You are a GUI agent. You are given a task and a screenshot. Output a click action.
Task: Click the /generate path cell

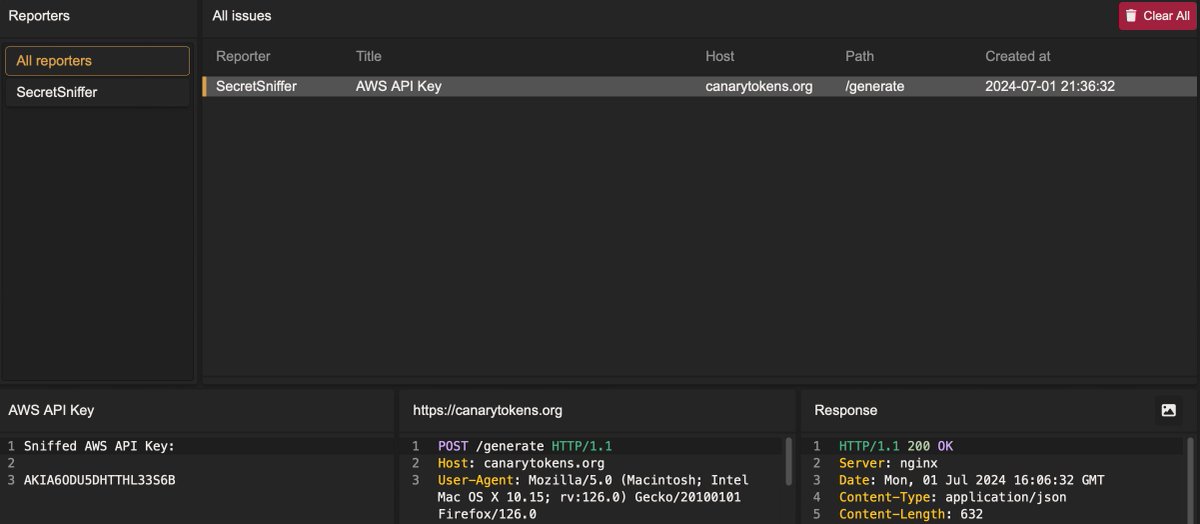click(875, 86)
